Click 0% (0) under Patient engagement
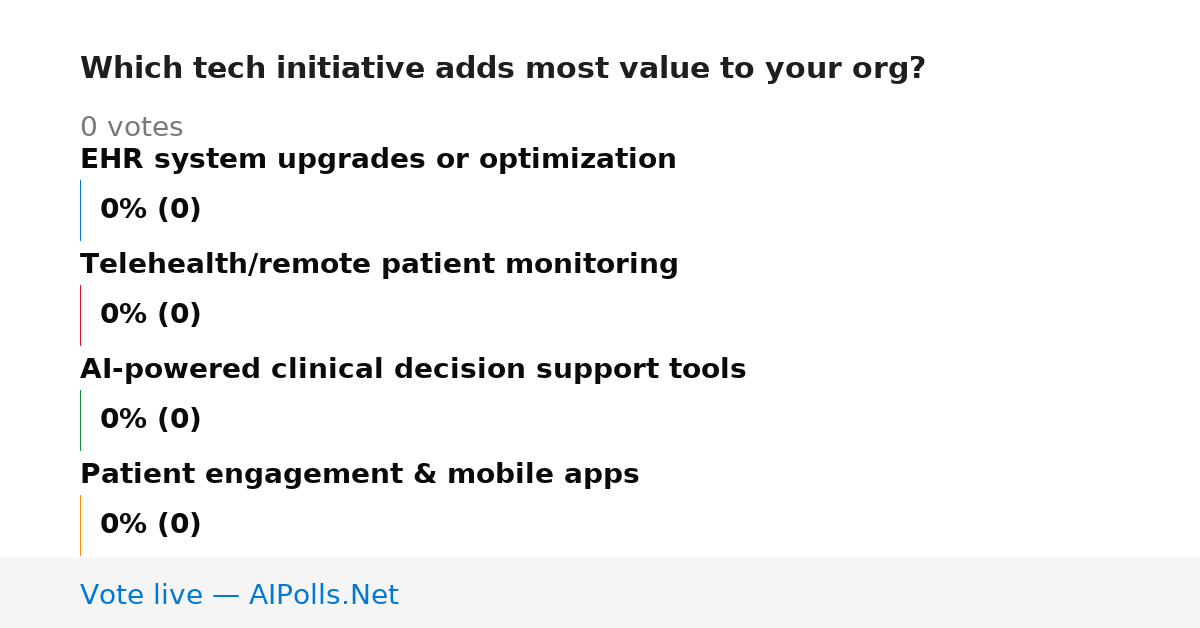Screen dimensions: 1200x628 (151, 525)
